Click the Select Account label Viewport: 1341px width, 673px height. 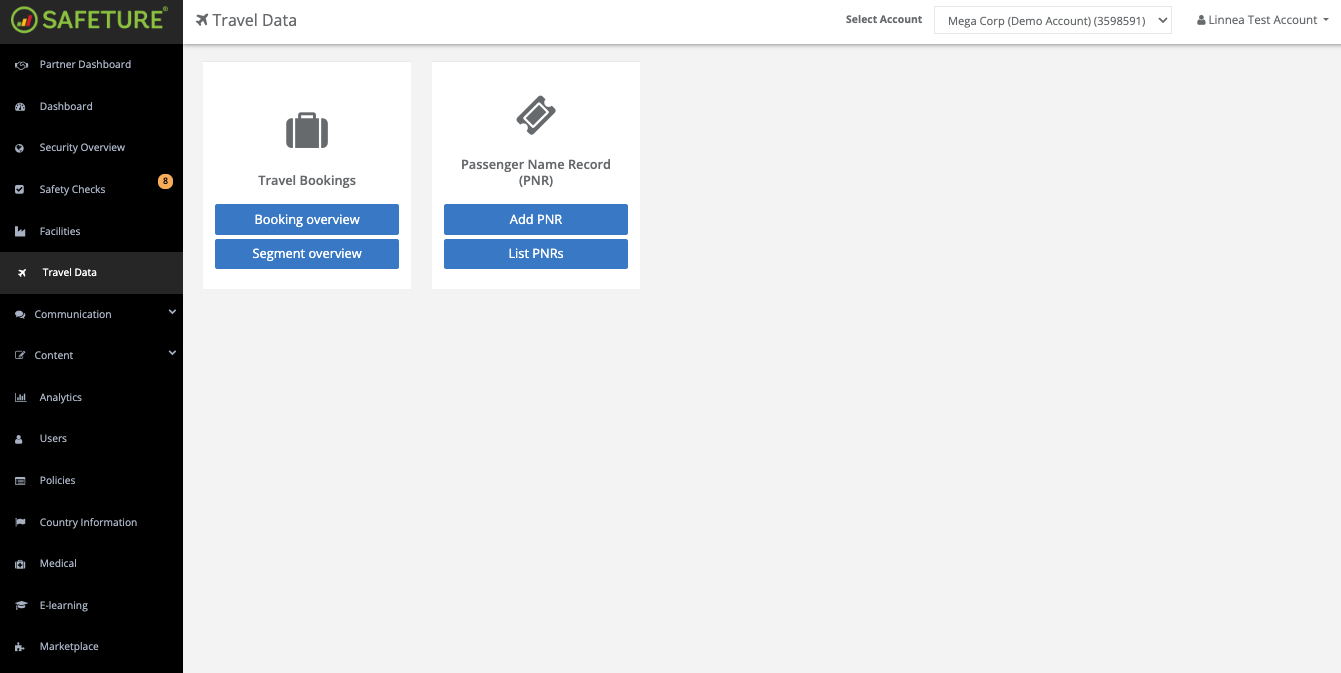[884, 20]
